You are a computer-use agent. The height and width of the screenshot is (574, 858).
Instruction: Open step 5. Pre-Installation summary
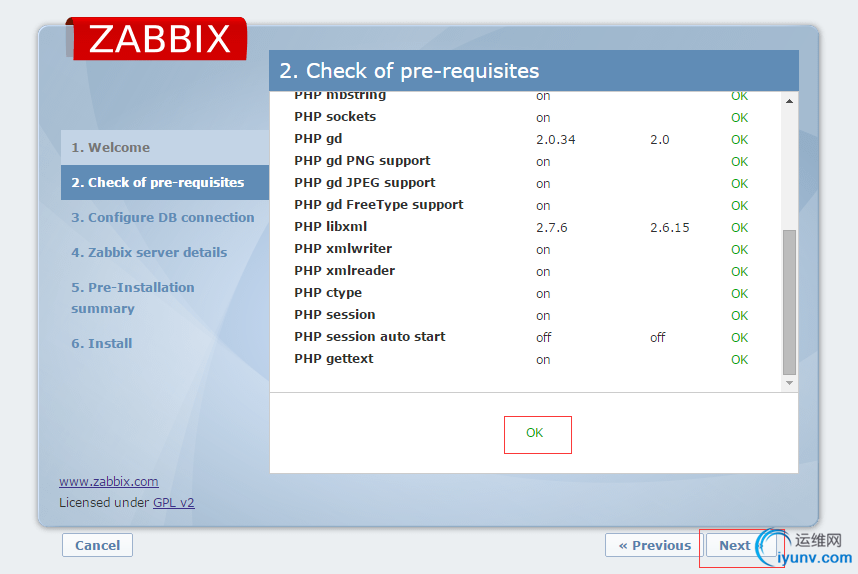[x=132, y=298]
